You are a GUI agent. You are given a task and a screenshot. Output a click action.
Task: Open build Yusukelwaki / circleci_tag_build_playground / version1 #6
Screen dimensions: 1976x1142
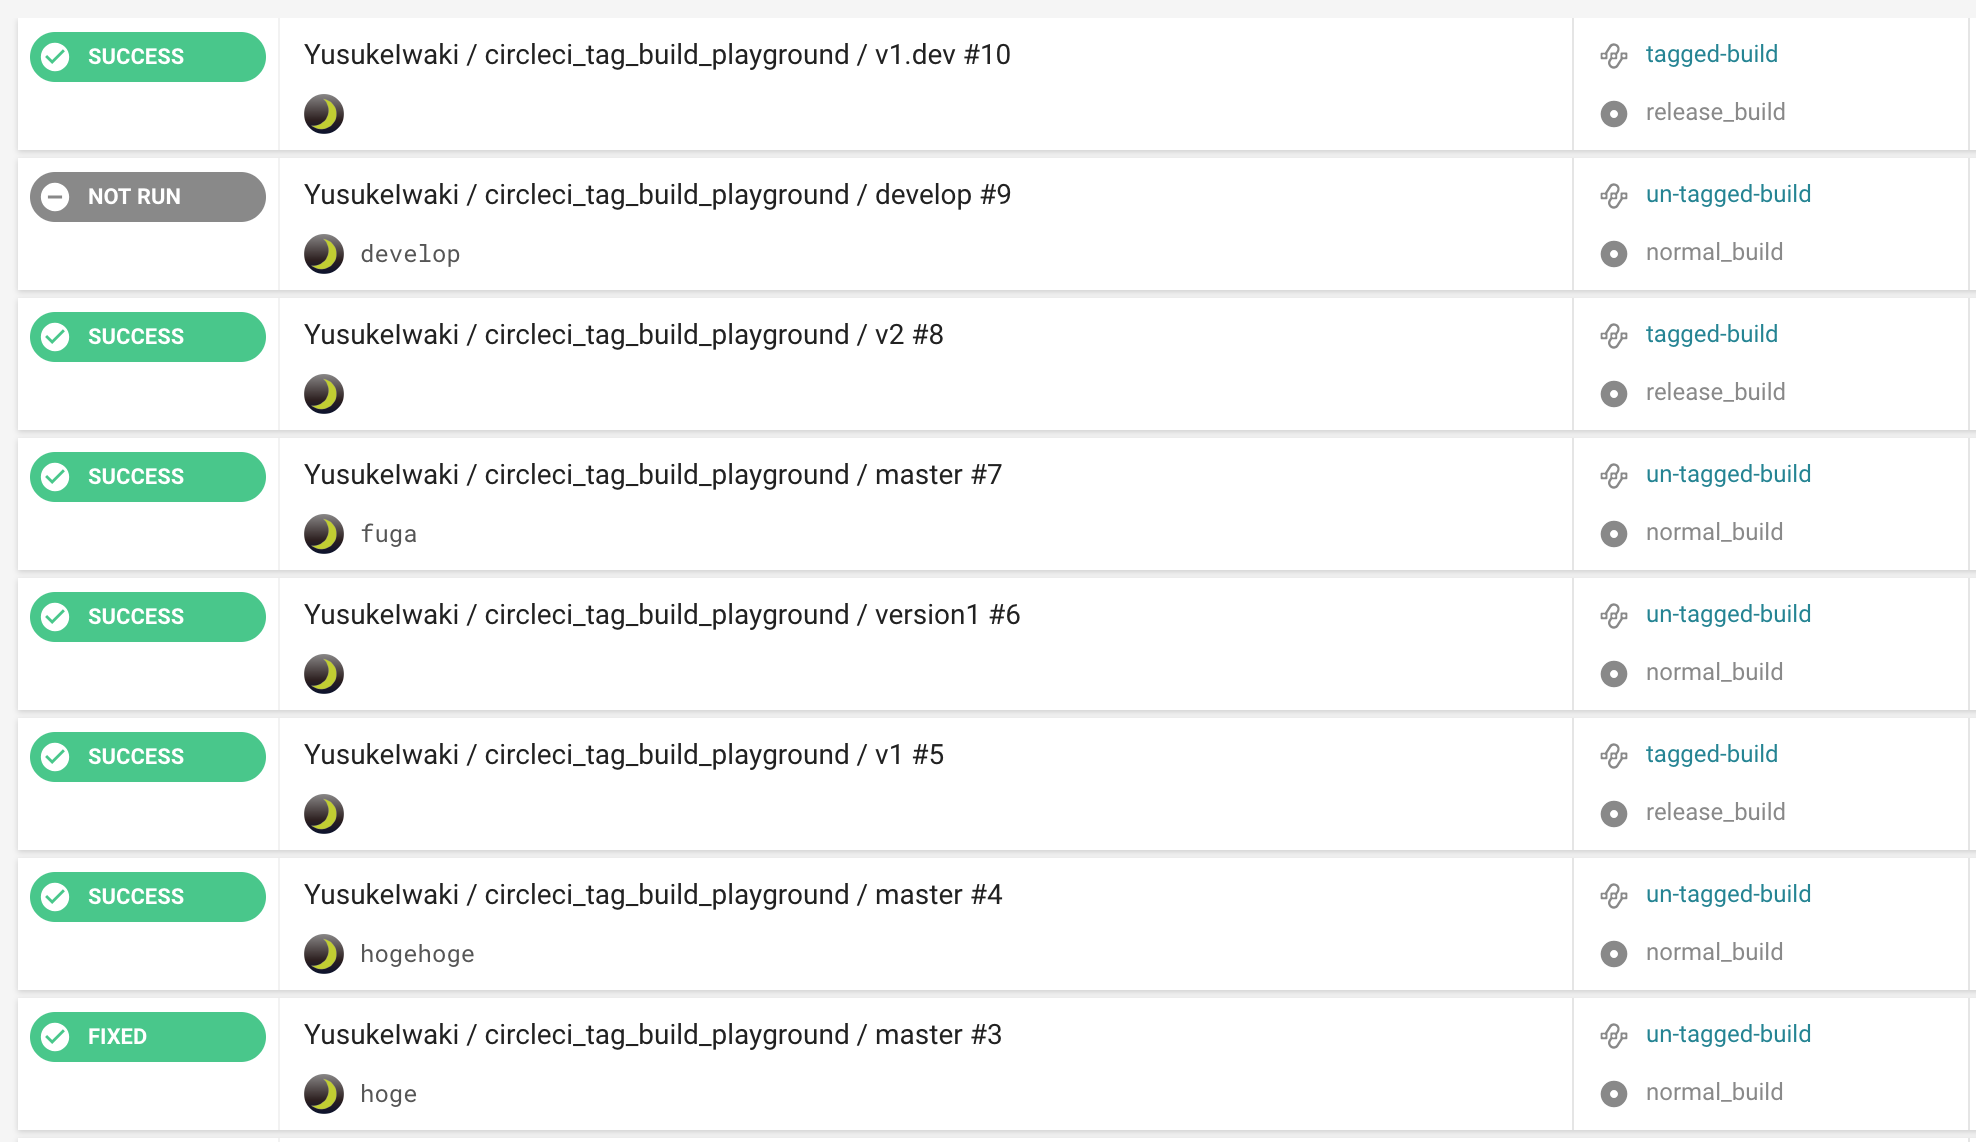point(662,614)
